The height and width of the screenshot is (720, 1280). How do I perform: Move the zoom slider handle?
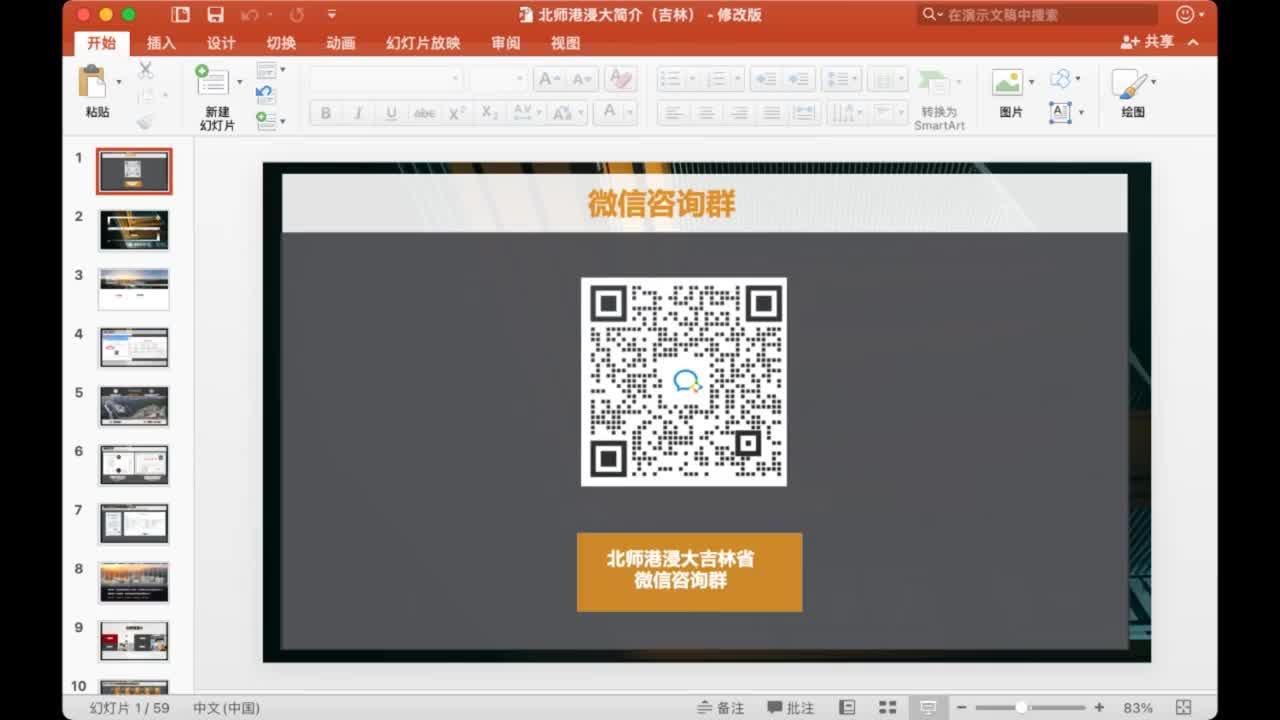1021,708
